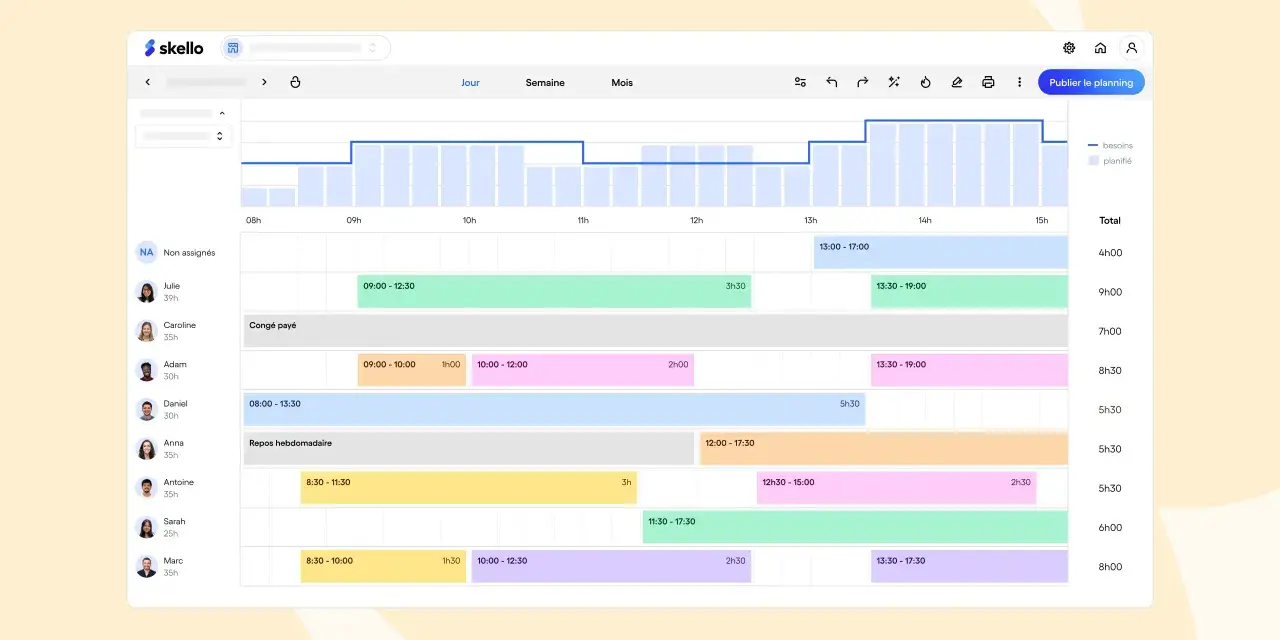The width and height of the screenshot is (1280, 640).
Task: Select Non assignés NA avatar
Action: pos(146,252)
